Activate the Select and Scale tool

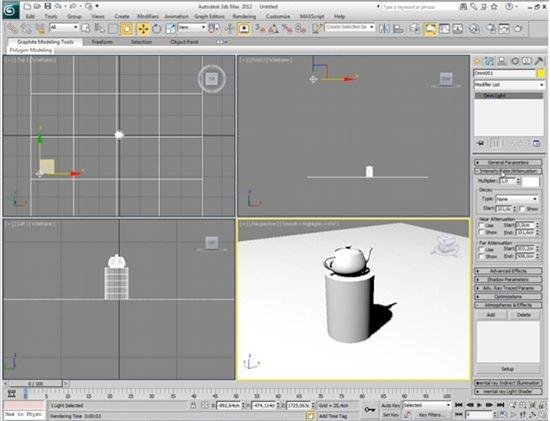(170, 28)
